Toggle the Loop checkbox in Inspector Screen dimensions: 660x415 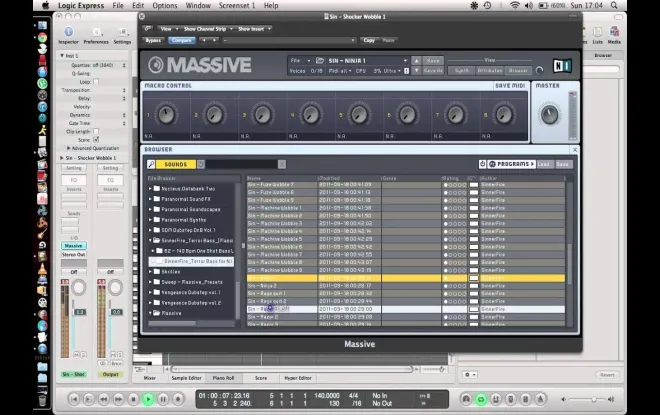pyautogui.click(x=96, y=82)
